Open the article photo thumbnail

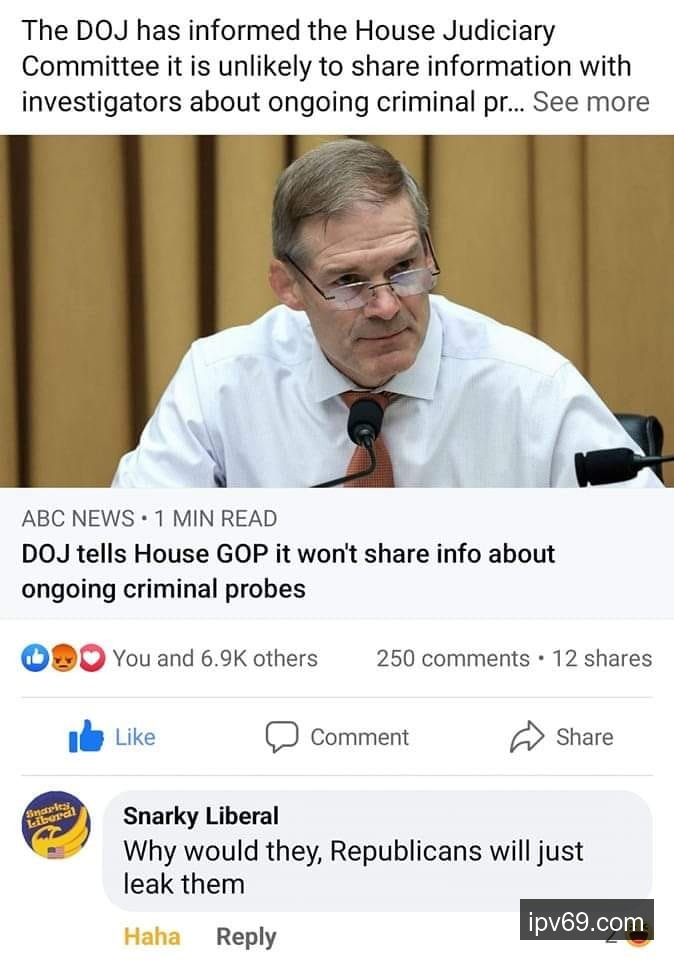tap(337, 311)
